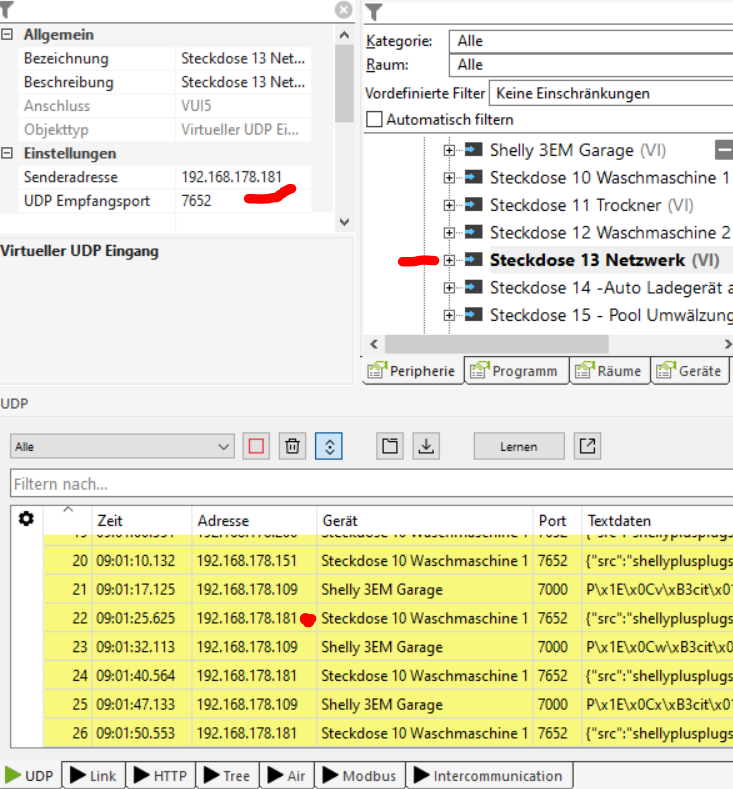Image resolution: width=733 pixels, height=789 pixels.
Task: Switch to the Räume tab
Action: 609,371
